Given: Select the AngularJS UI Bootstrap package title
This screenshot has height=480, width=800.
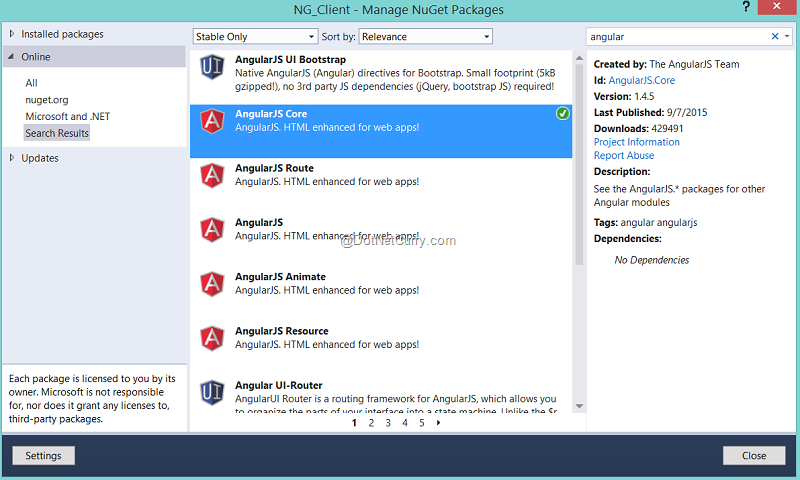Looking at the screenshot, I should [290, 60].
